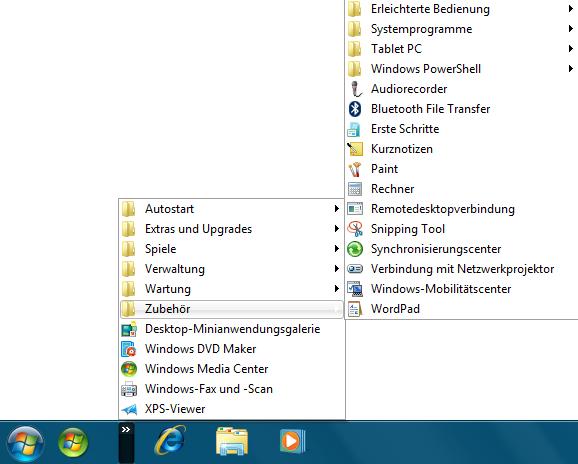Click Verbindung mit Netzwerkprojektor text
Screen dimensions: 578x464
[x=462, y=269]
